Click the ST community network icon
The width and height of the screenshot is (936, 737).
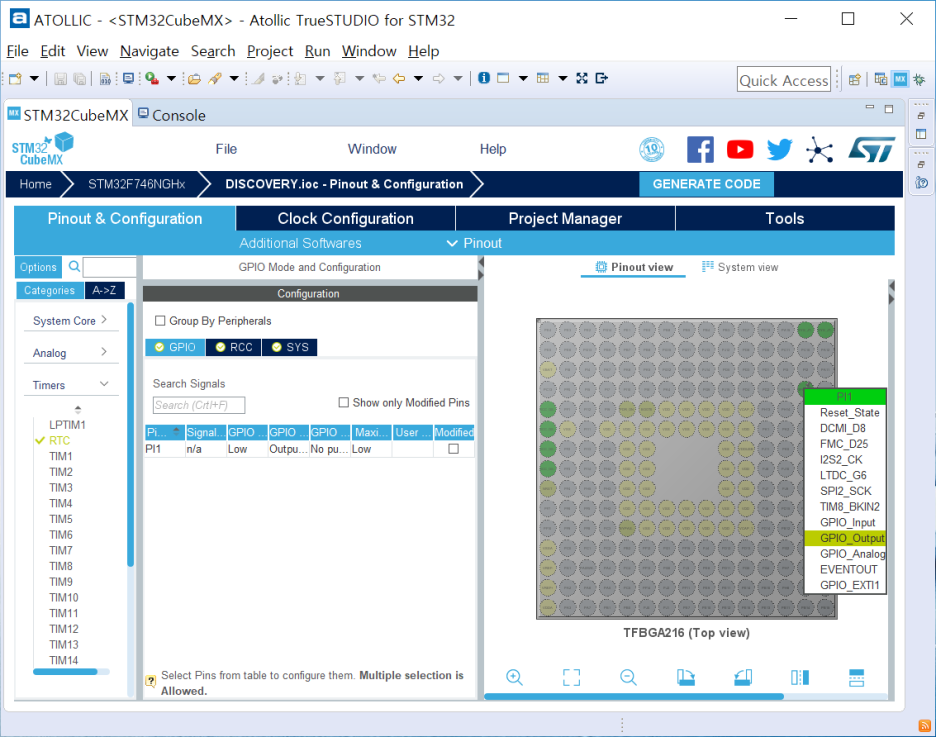pyautogui.click(x=820, y=149)
